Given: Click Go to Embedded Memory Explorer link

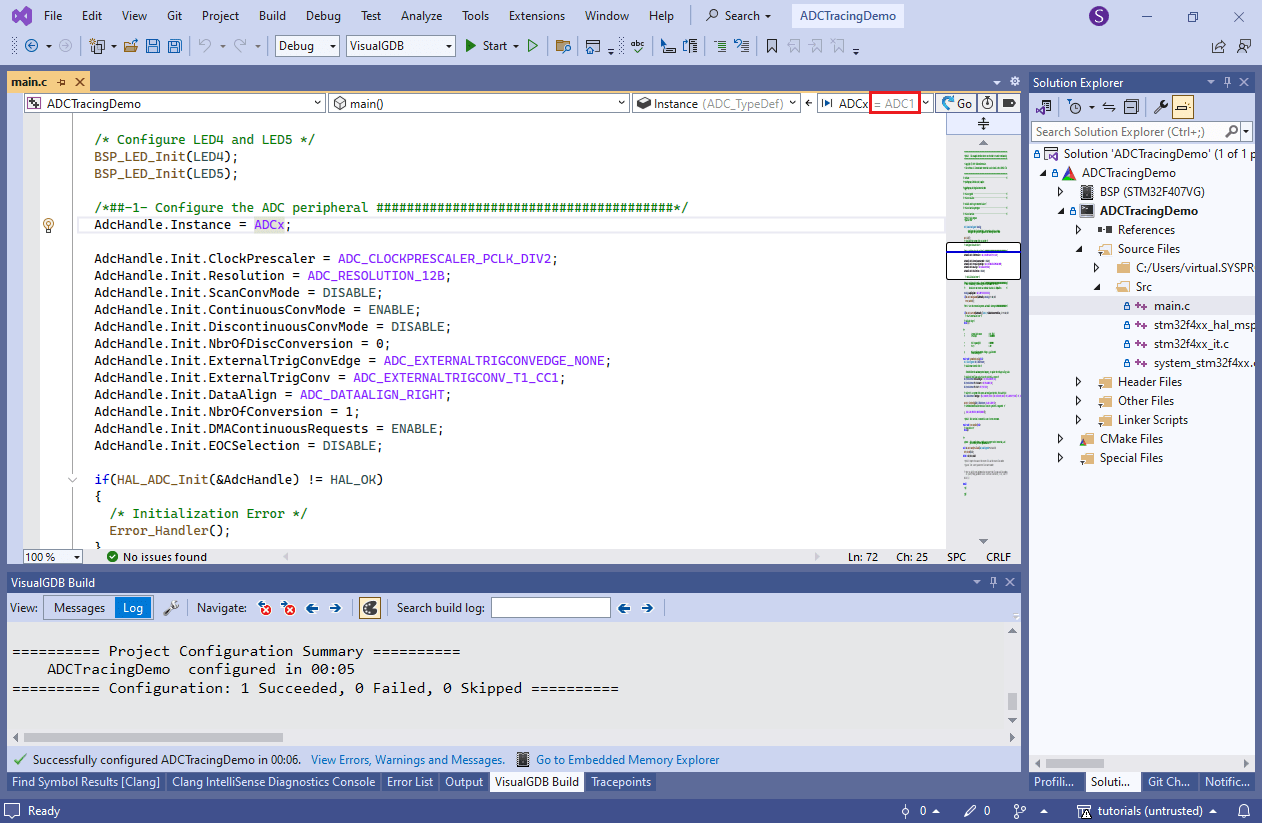Looking at the screenshot, I should tap(627, 760).
